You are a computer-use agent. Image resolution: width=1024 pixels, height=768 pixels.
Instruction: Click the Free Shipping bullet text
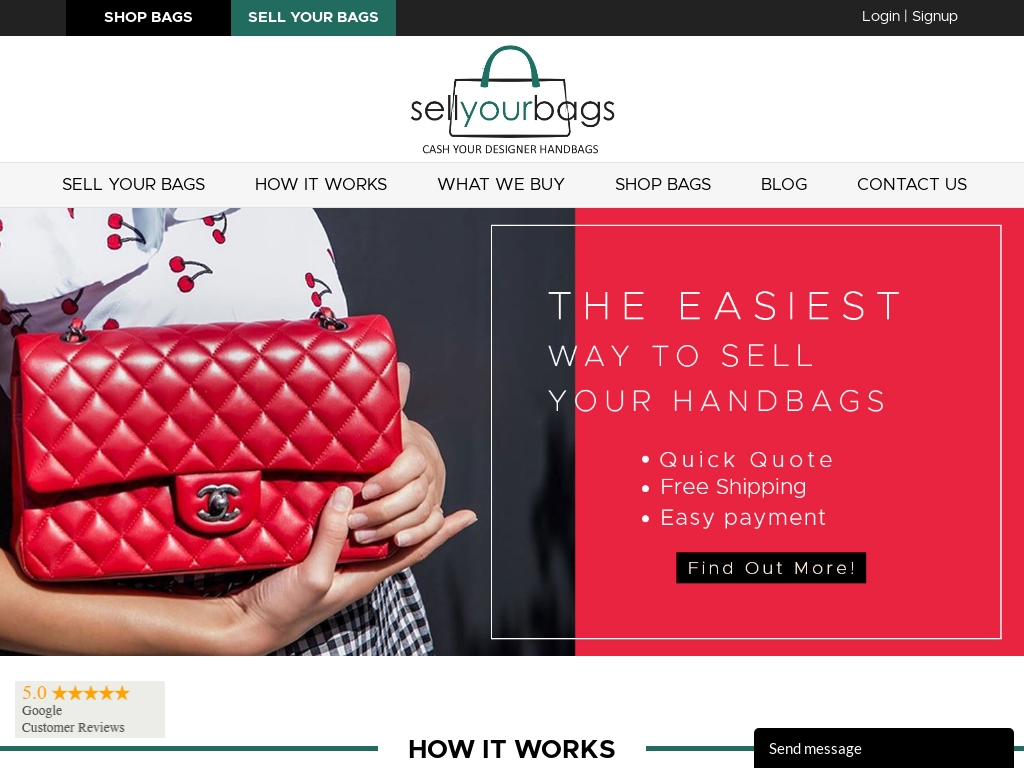pyautogui.click(x=733, y=487)
